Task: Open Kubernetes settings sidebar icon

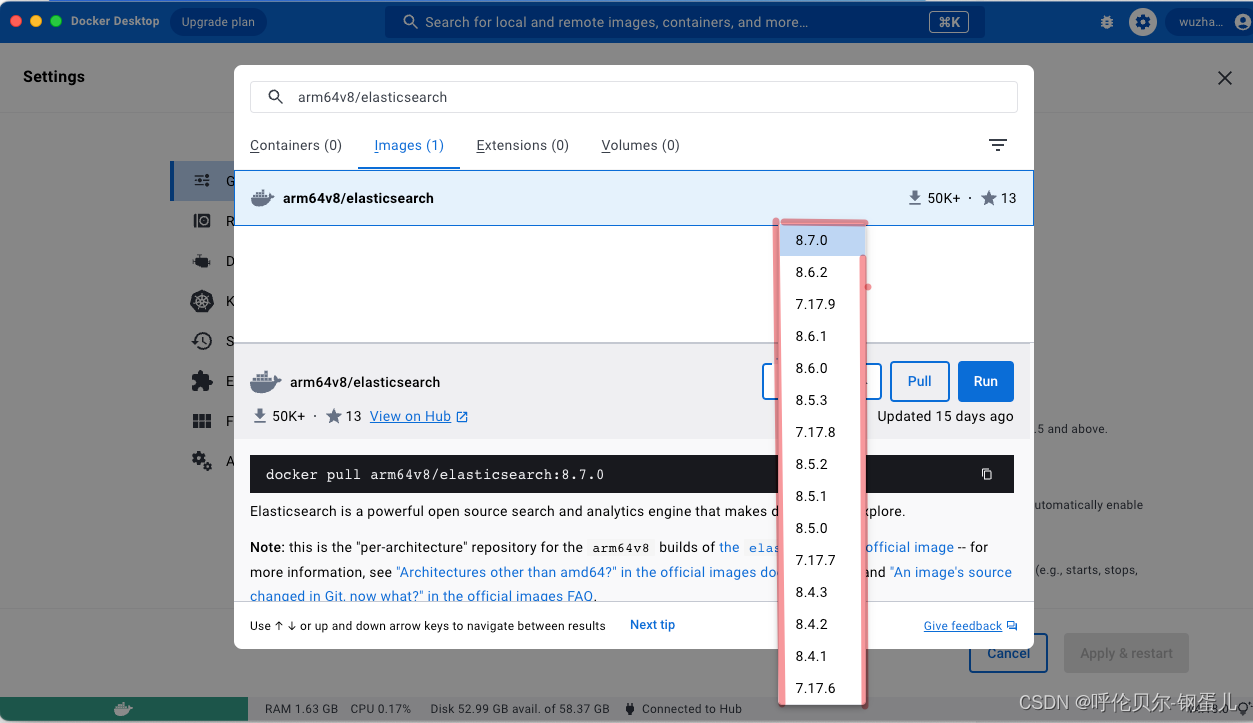Action: 202,301
